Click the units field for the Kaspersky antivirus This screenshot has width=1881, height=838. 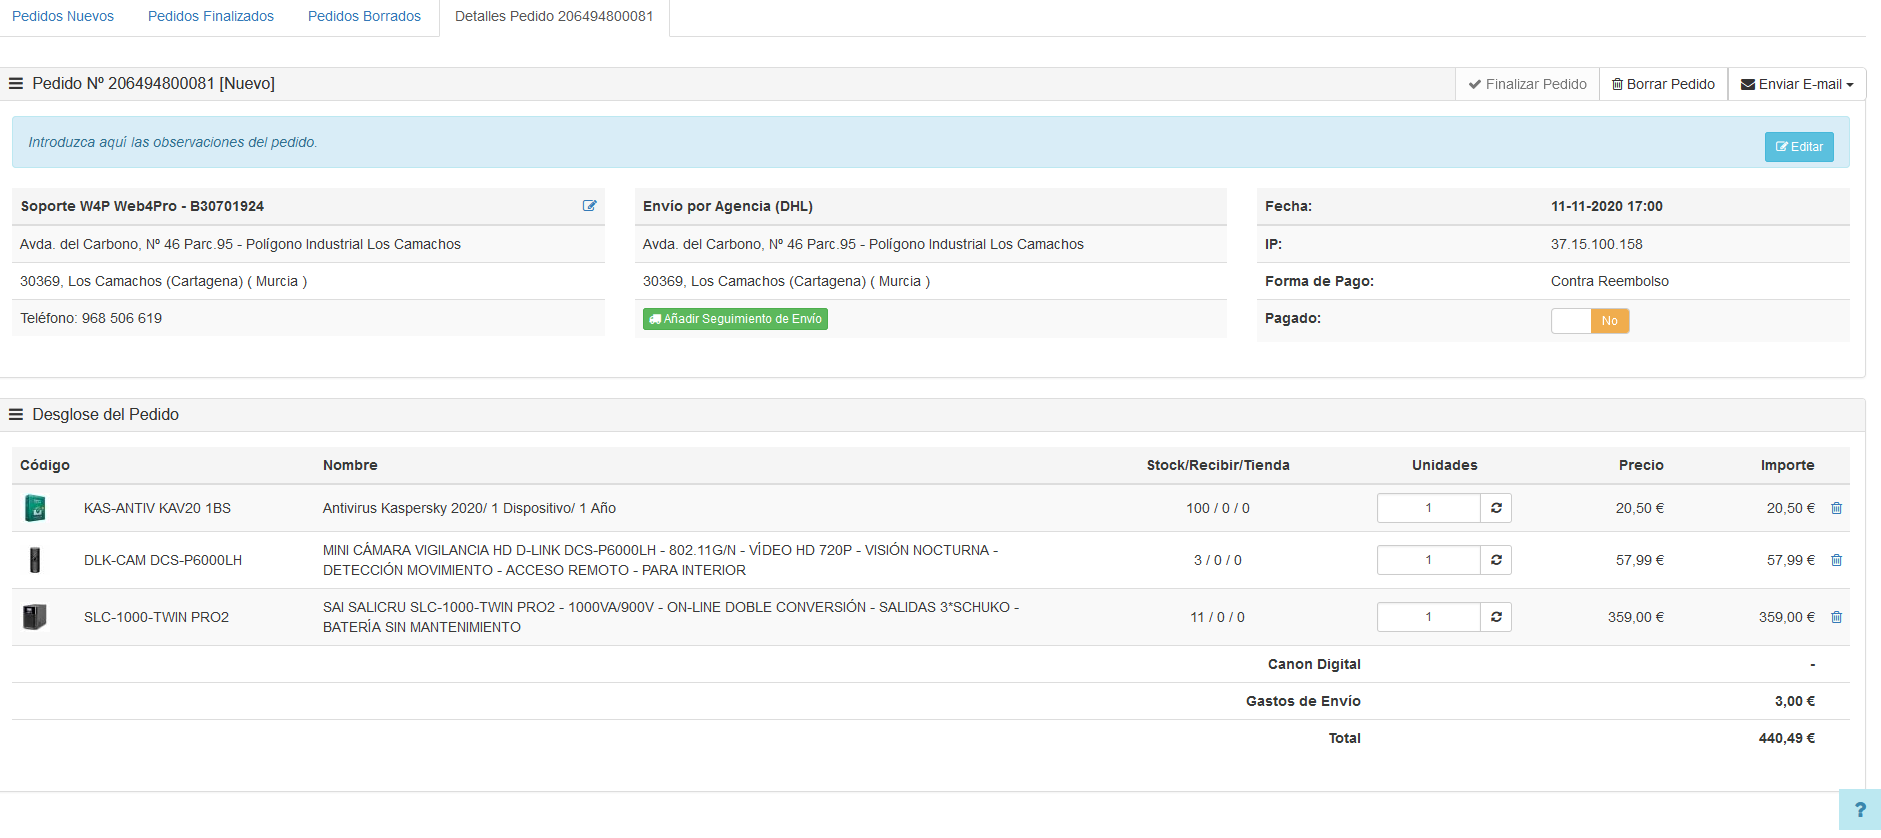(x=1428, y=508)
